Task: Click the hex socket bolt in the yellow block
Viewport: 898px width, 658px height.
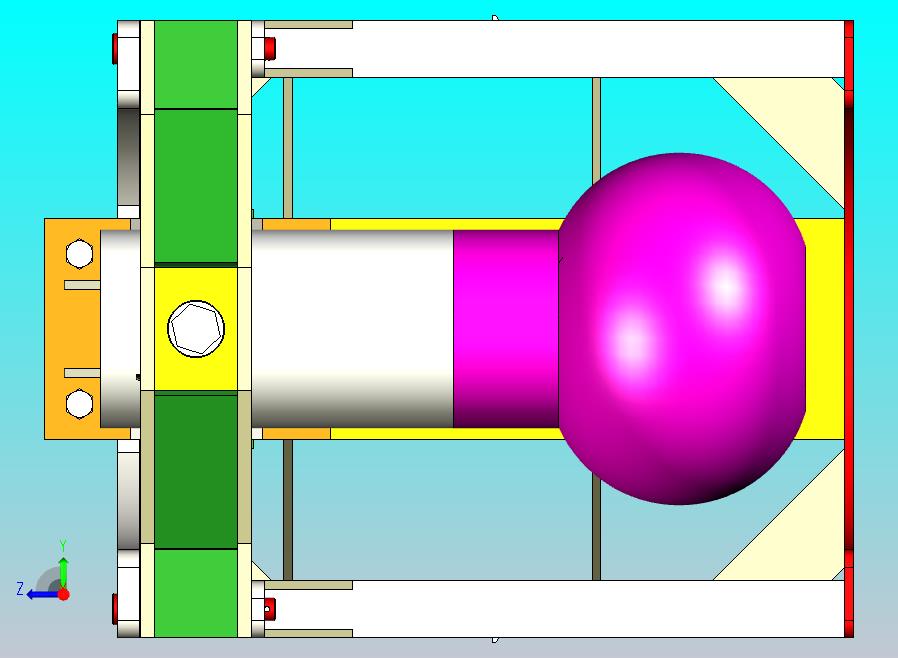Action: coord(196,329)
